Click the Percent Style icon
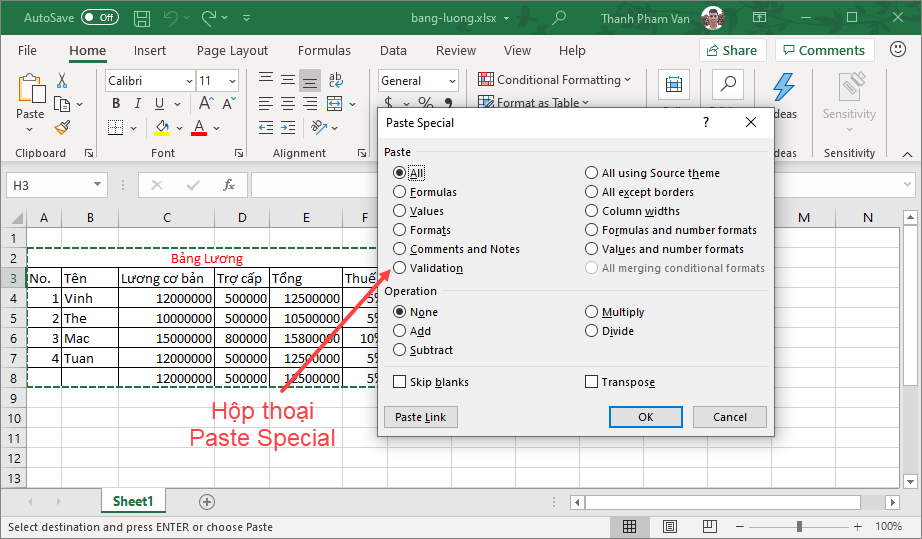Screen dimensions: 922x539 [x=426, y=103]
